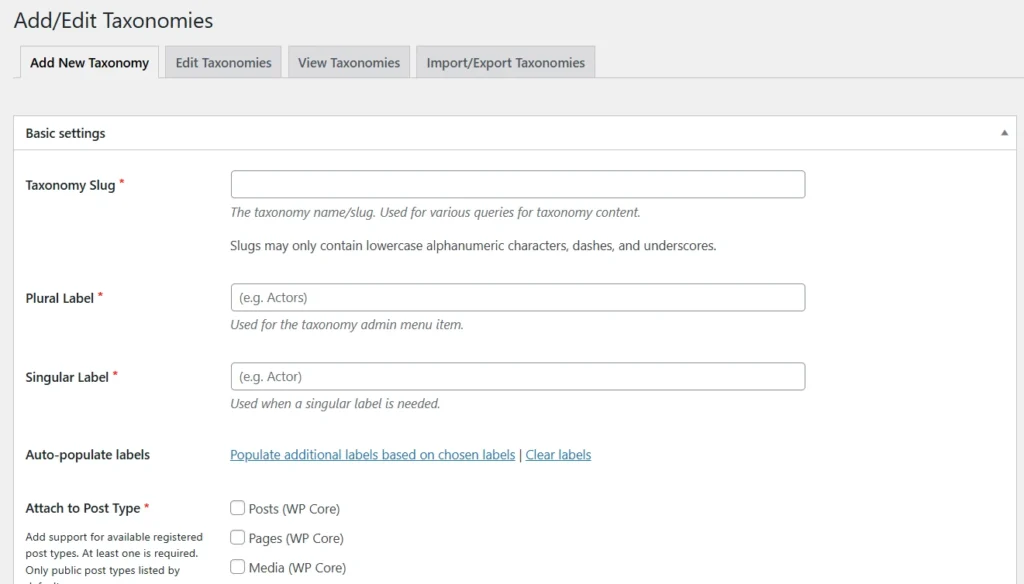
Task: Click the Attach to Post Type label
Action: (x=82, y=508)
